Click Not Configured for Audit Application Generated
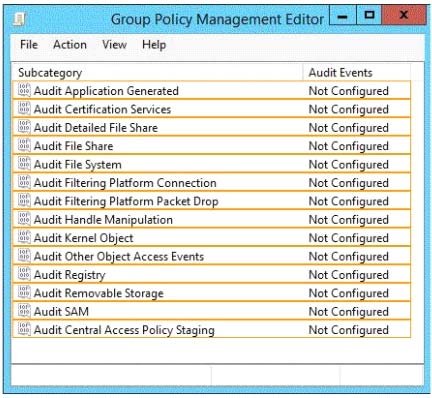 349,91
